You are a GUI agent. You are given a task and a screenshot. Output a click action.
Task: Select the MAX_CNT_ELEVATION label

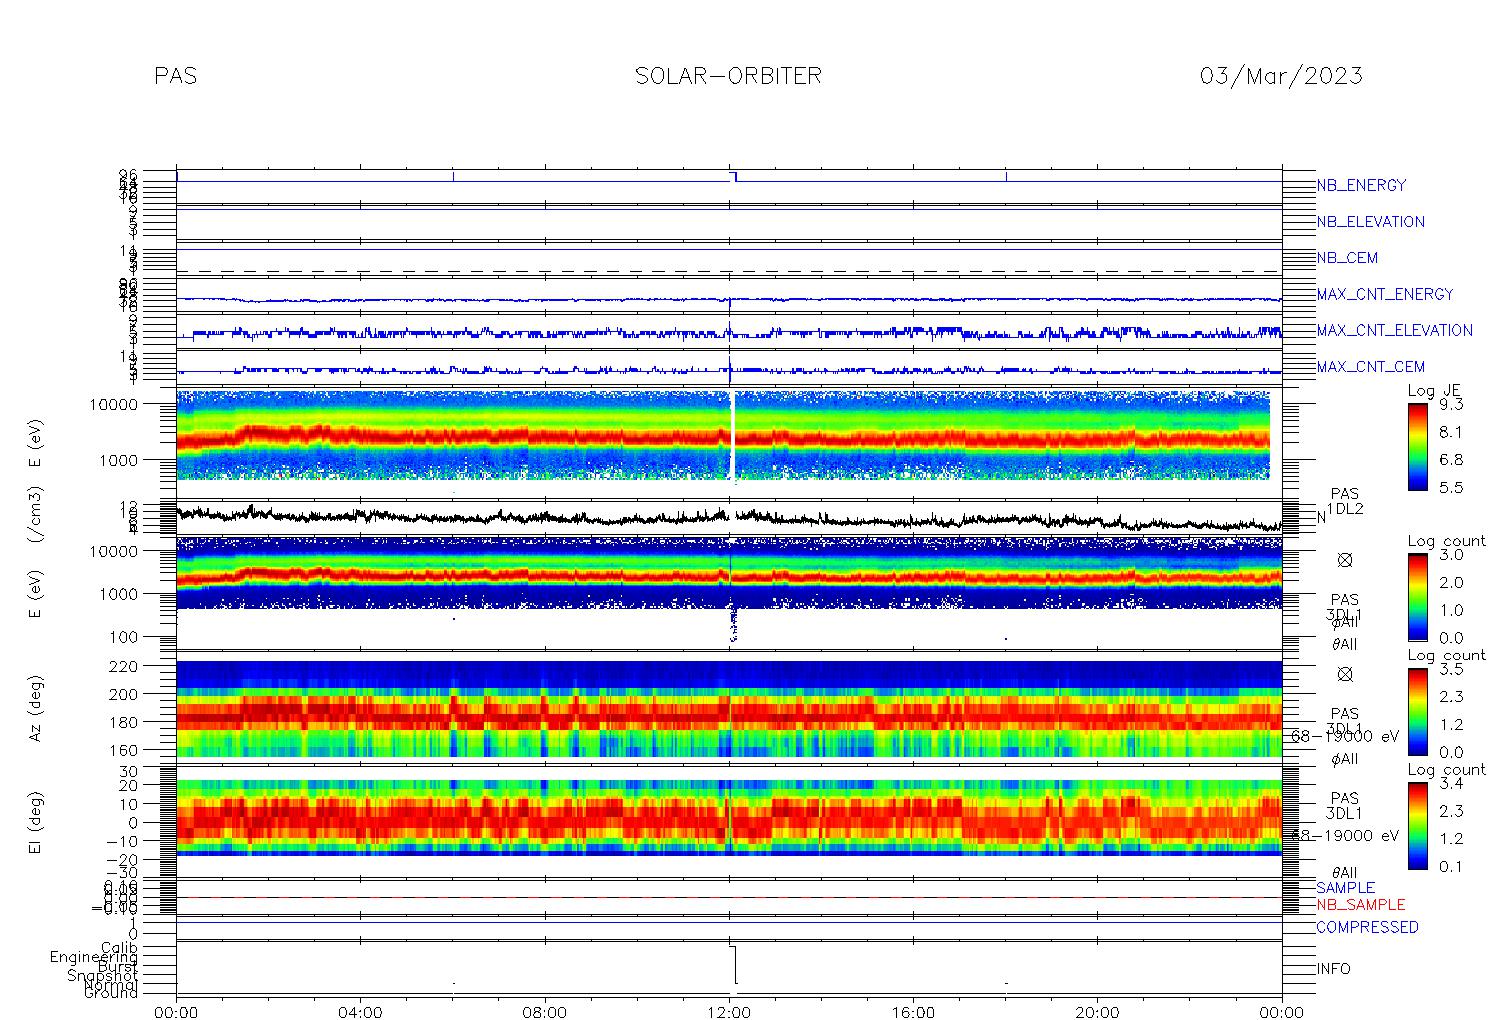click(x=1394, y=330)
